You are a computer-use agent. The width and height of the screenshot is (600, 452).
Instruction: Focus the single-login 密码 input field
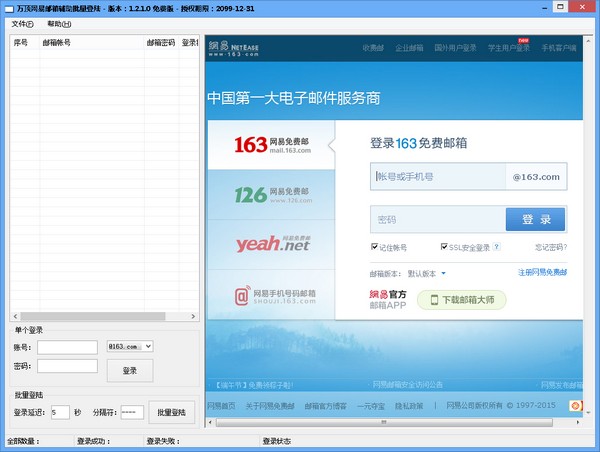(x=67, y=366)
